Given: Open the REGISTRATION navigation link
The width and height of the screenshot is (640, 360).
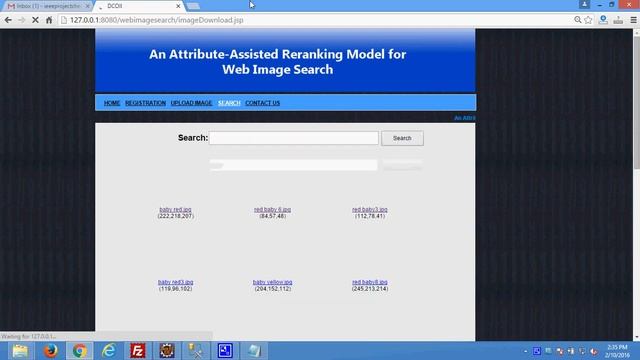Looking at the screenshot, I should coord(145,103).
